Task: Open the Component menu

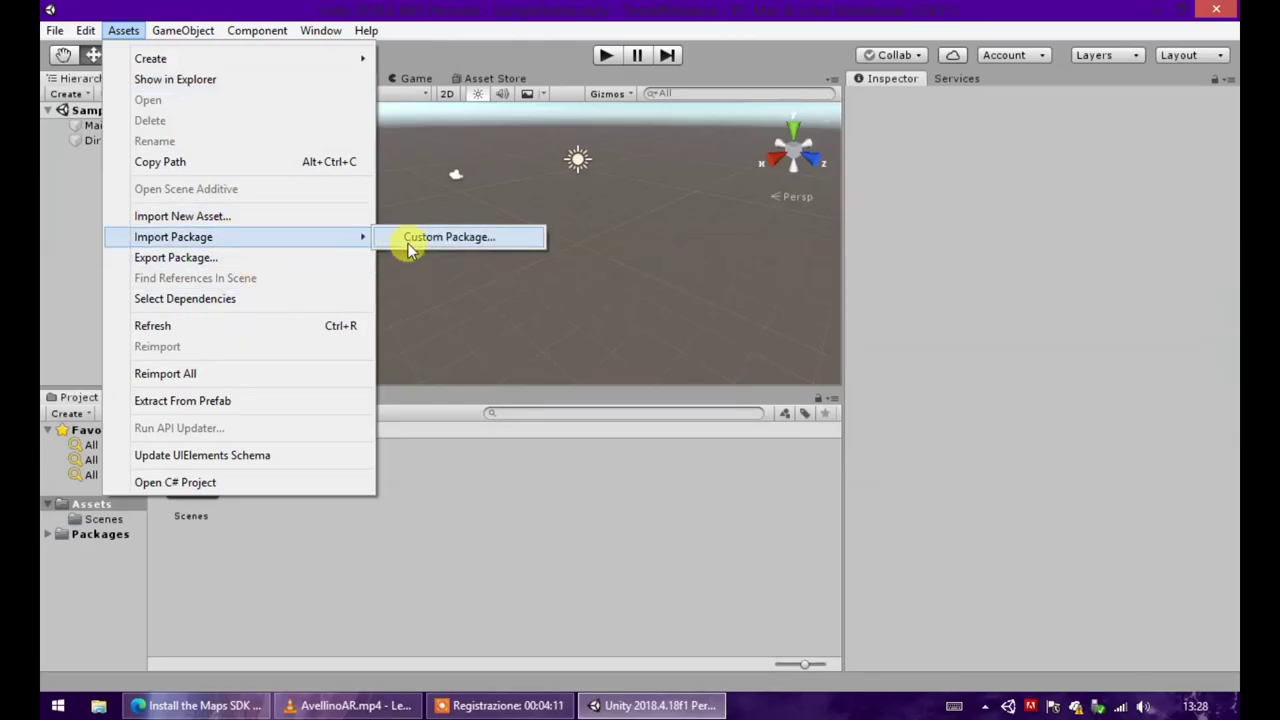Action: (x=257, y=30)
